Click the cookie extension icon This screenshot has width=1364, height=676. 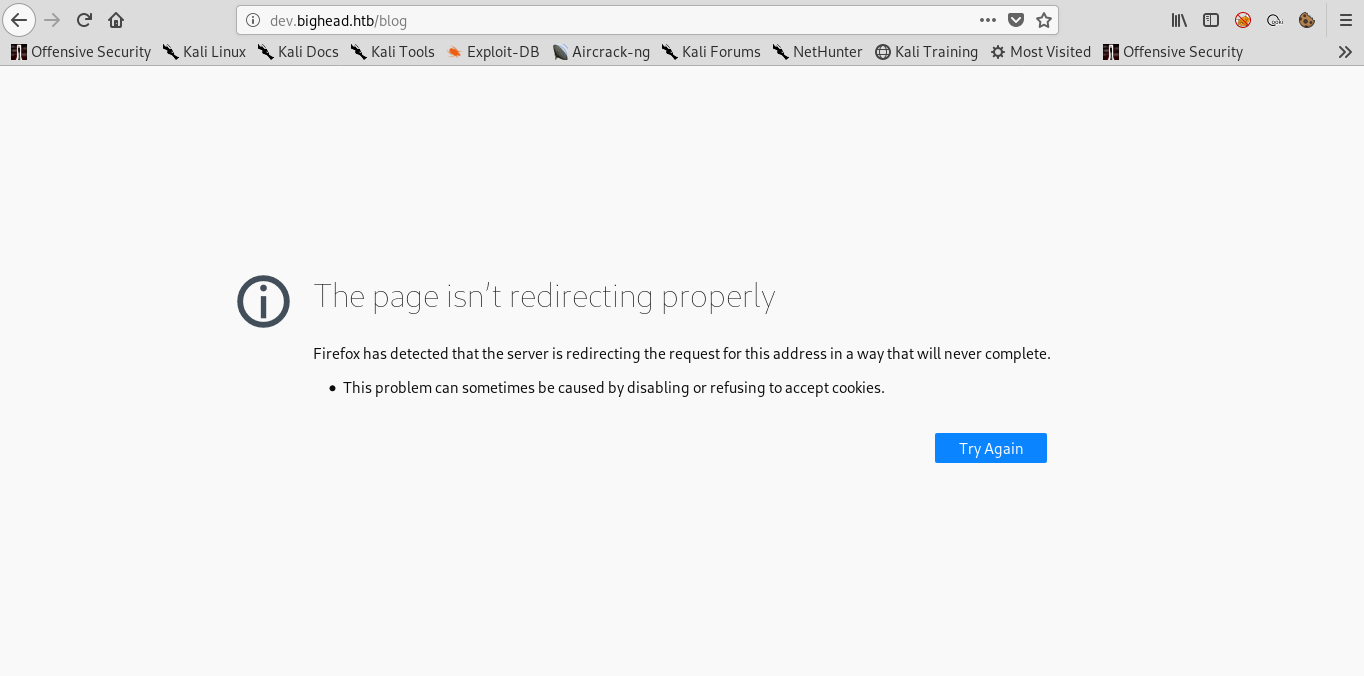coord(1306,20)
